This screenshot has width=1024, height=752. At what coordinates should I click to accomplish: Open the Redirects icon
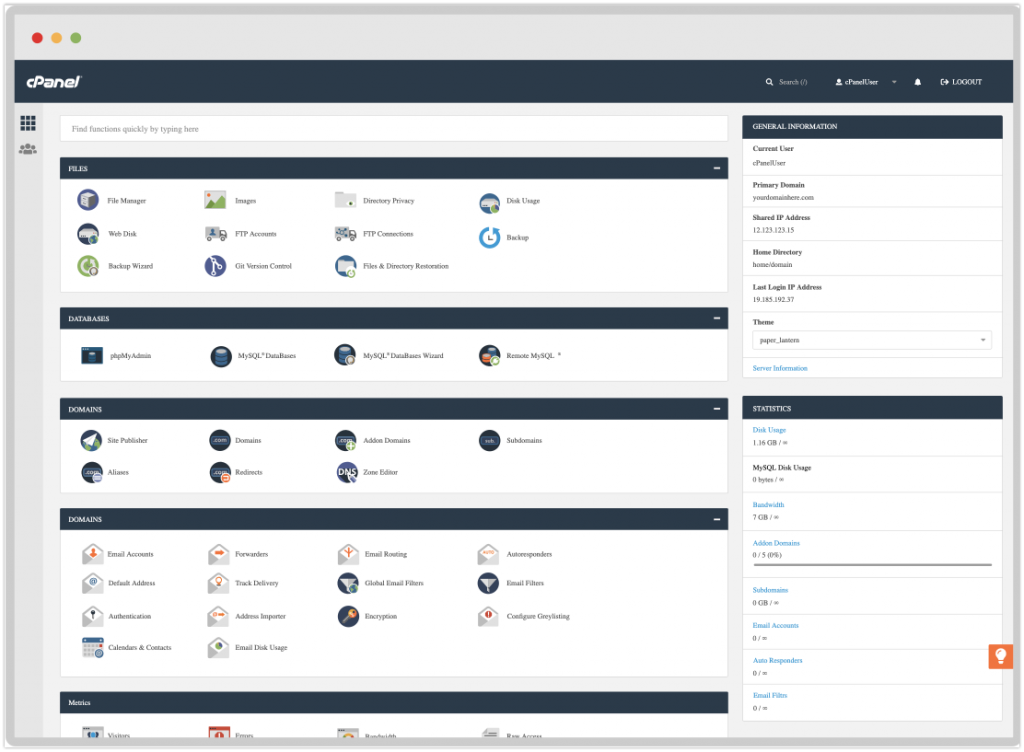tap(220, 472)
